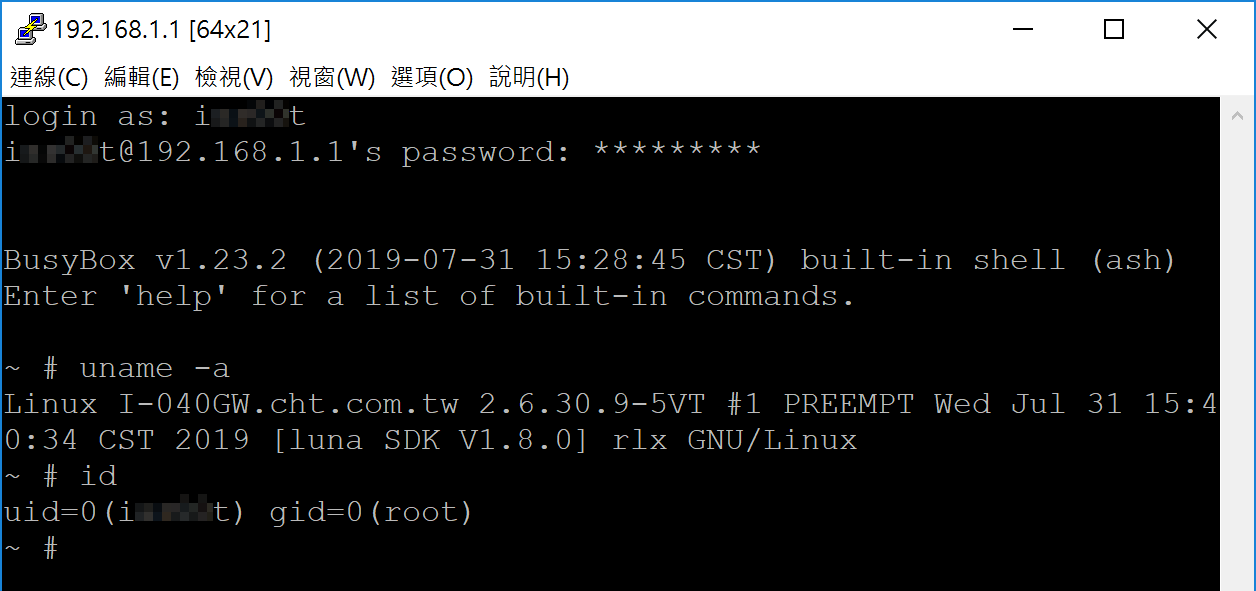The height and width of the screenshot is (591, 1256).
Task: Click the BusyBox v1.23.2 banner line
Action: pos(590,260)
